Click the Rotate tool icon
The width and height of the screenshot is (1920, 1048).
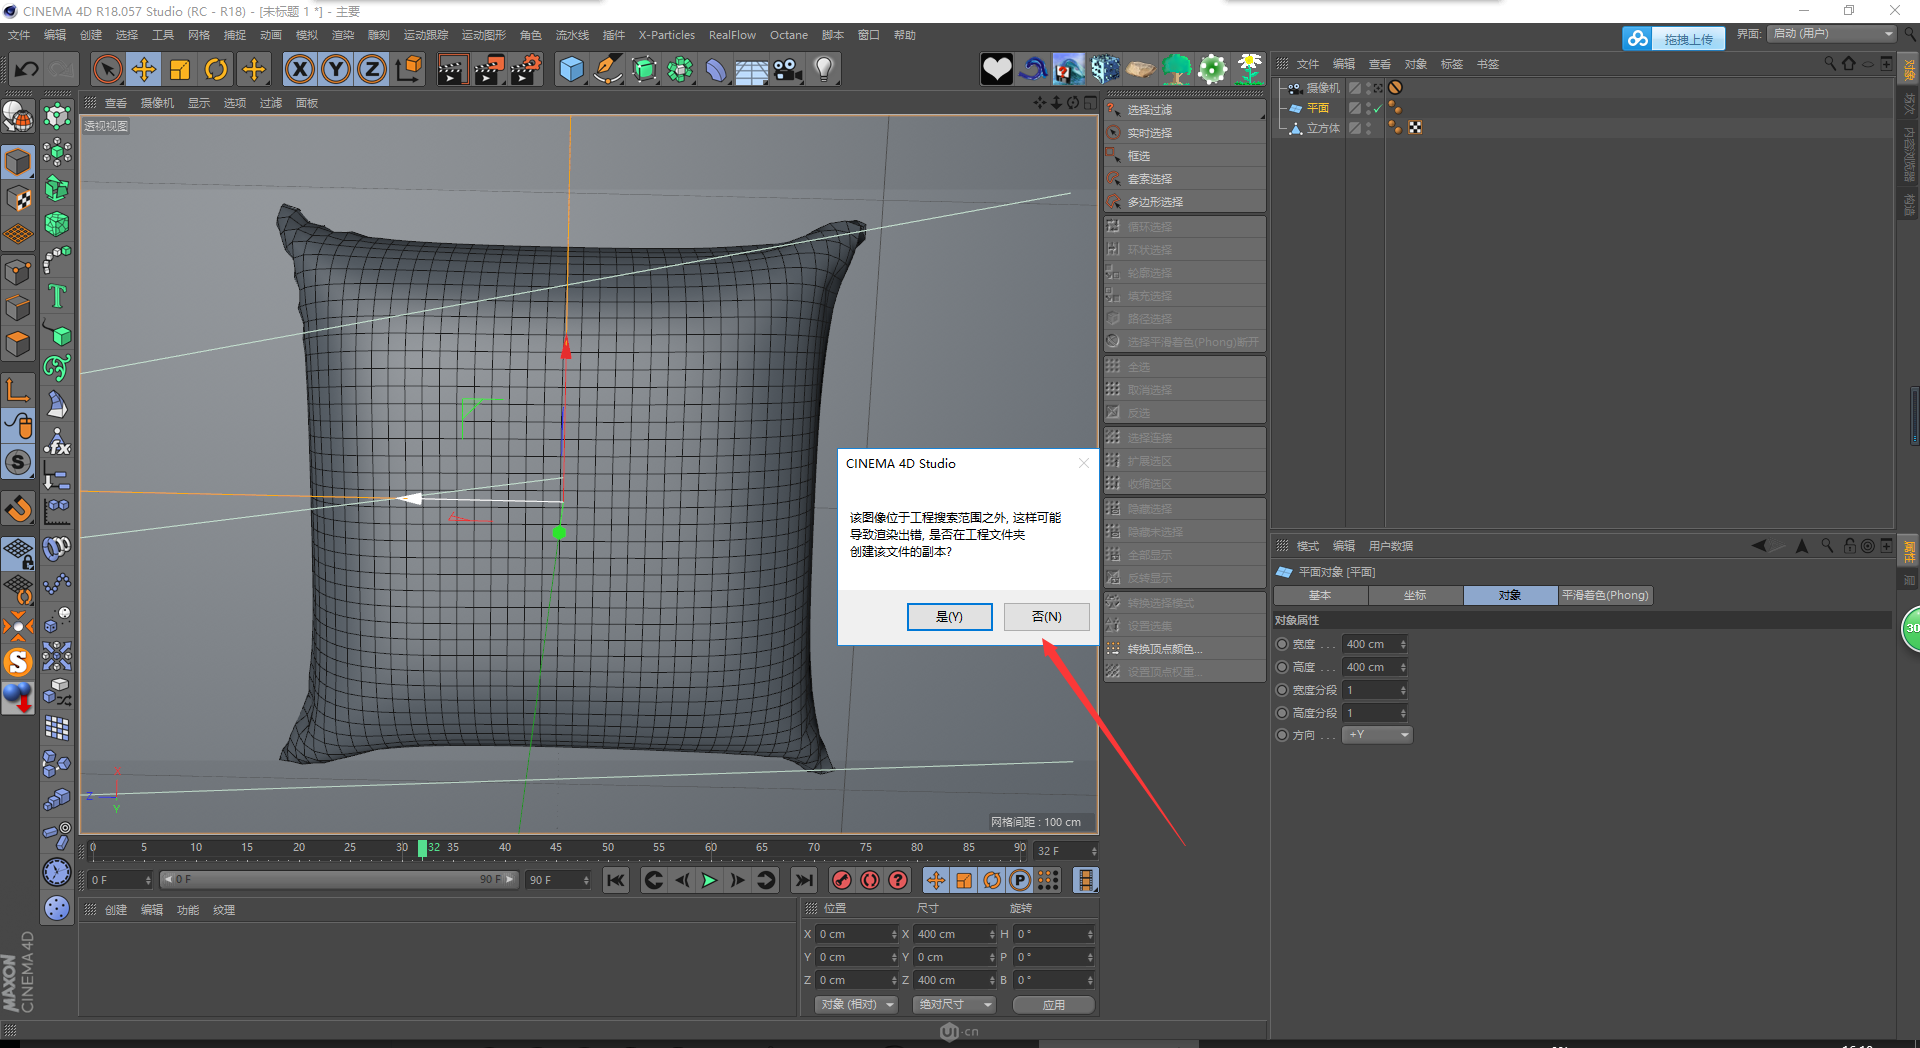pyautogui.click(x=216, y=69)
